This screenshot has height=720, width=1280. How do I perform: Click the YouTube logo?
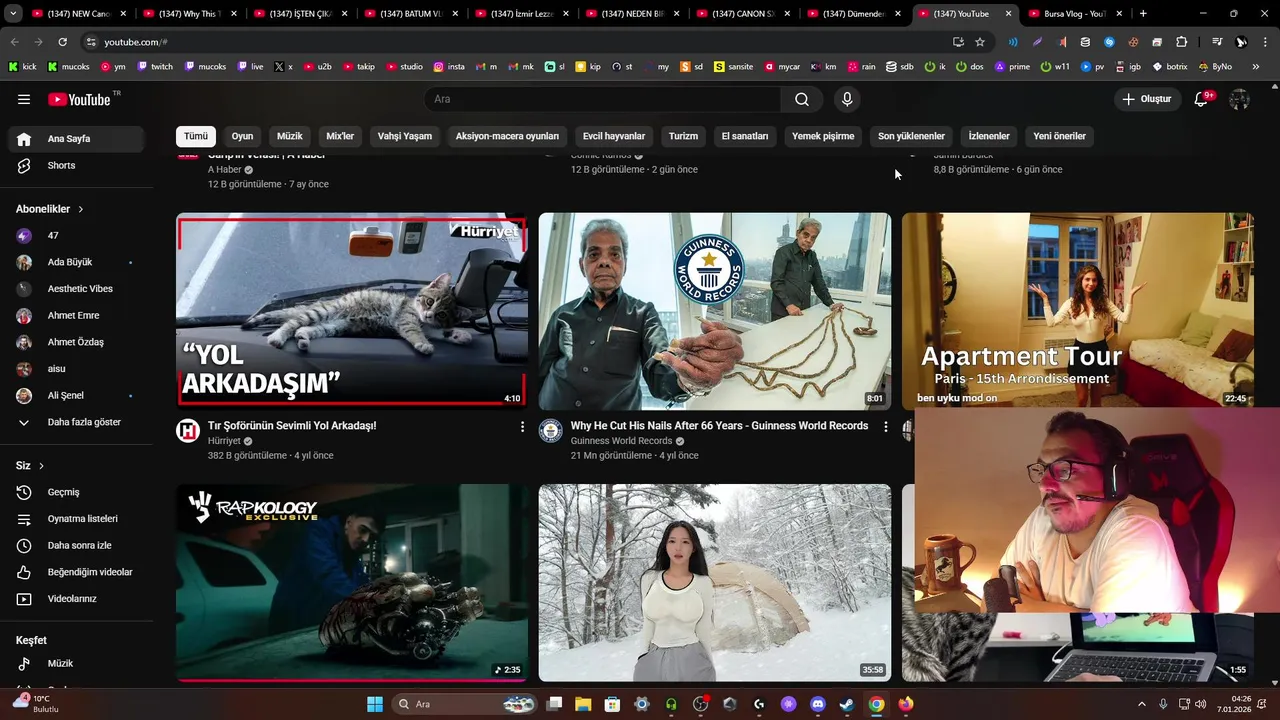(80, 99)
